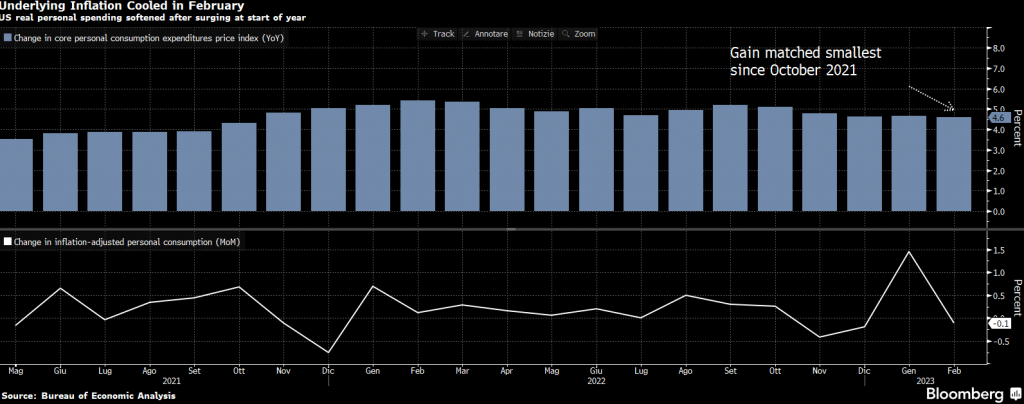Click the Dic 2021 x-axis label
1024x404 pixels.
click(x=328, y=369)
